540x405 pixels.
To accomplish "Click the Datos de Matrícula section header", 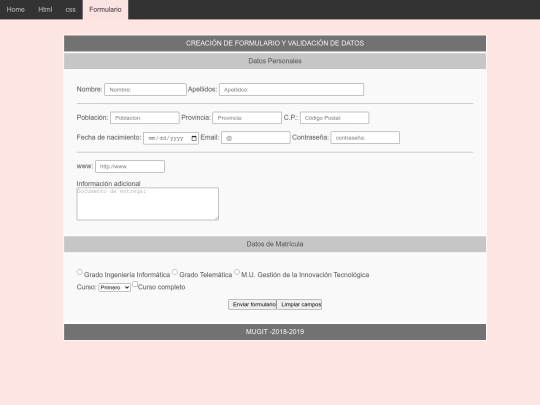I will [275, 244].
